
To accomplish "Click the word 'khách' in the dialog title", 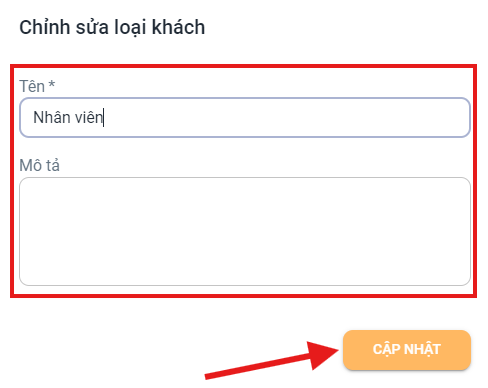I will (x=178, y=27).
